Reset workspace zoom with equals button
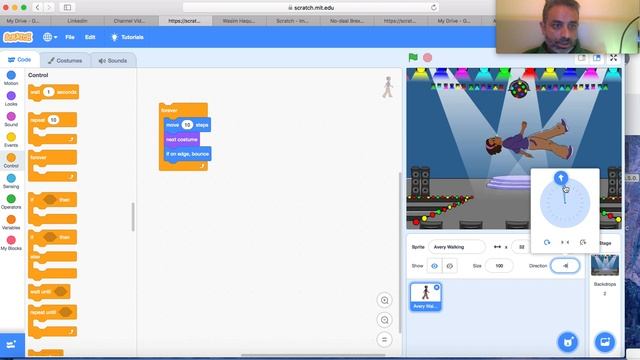The width and height of the screenshot is (640, 360). click(x=384, y=340)
